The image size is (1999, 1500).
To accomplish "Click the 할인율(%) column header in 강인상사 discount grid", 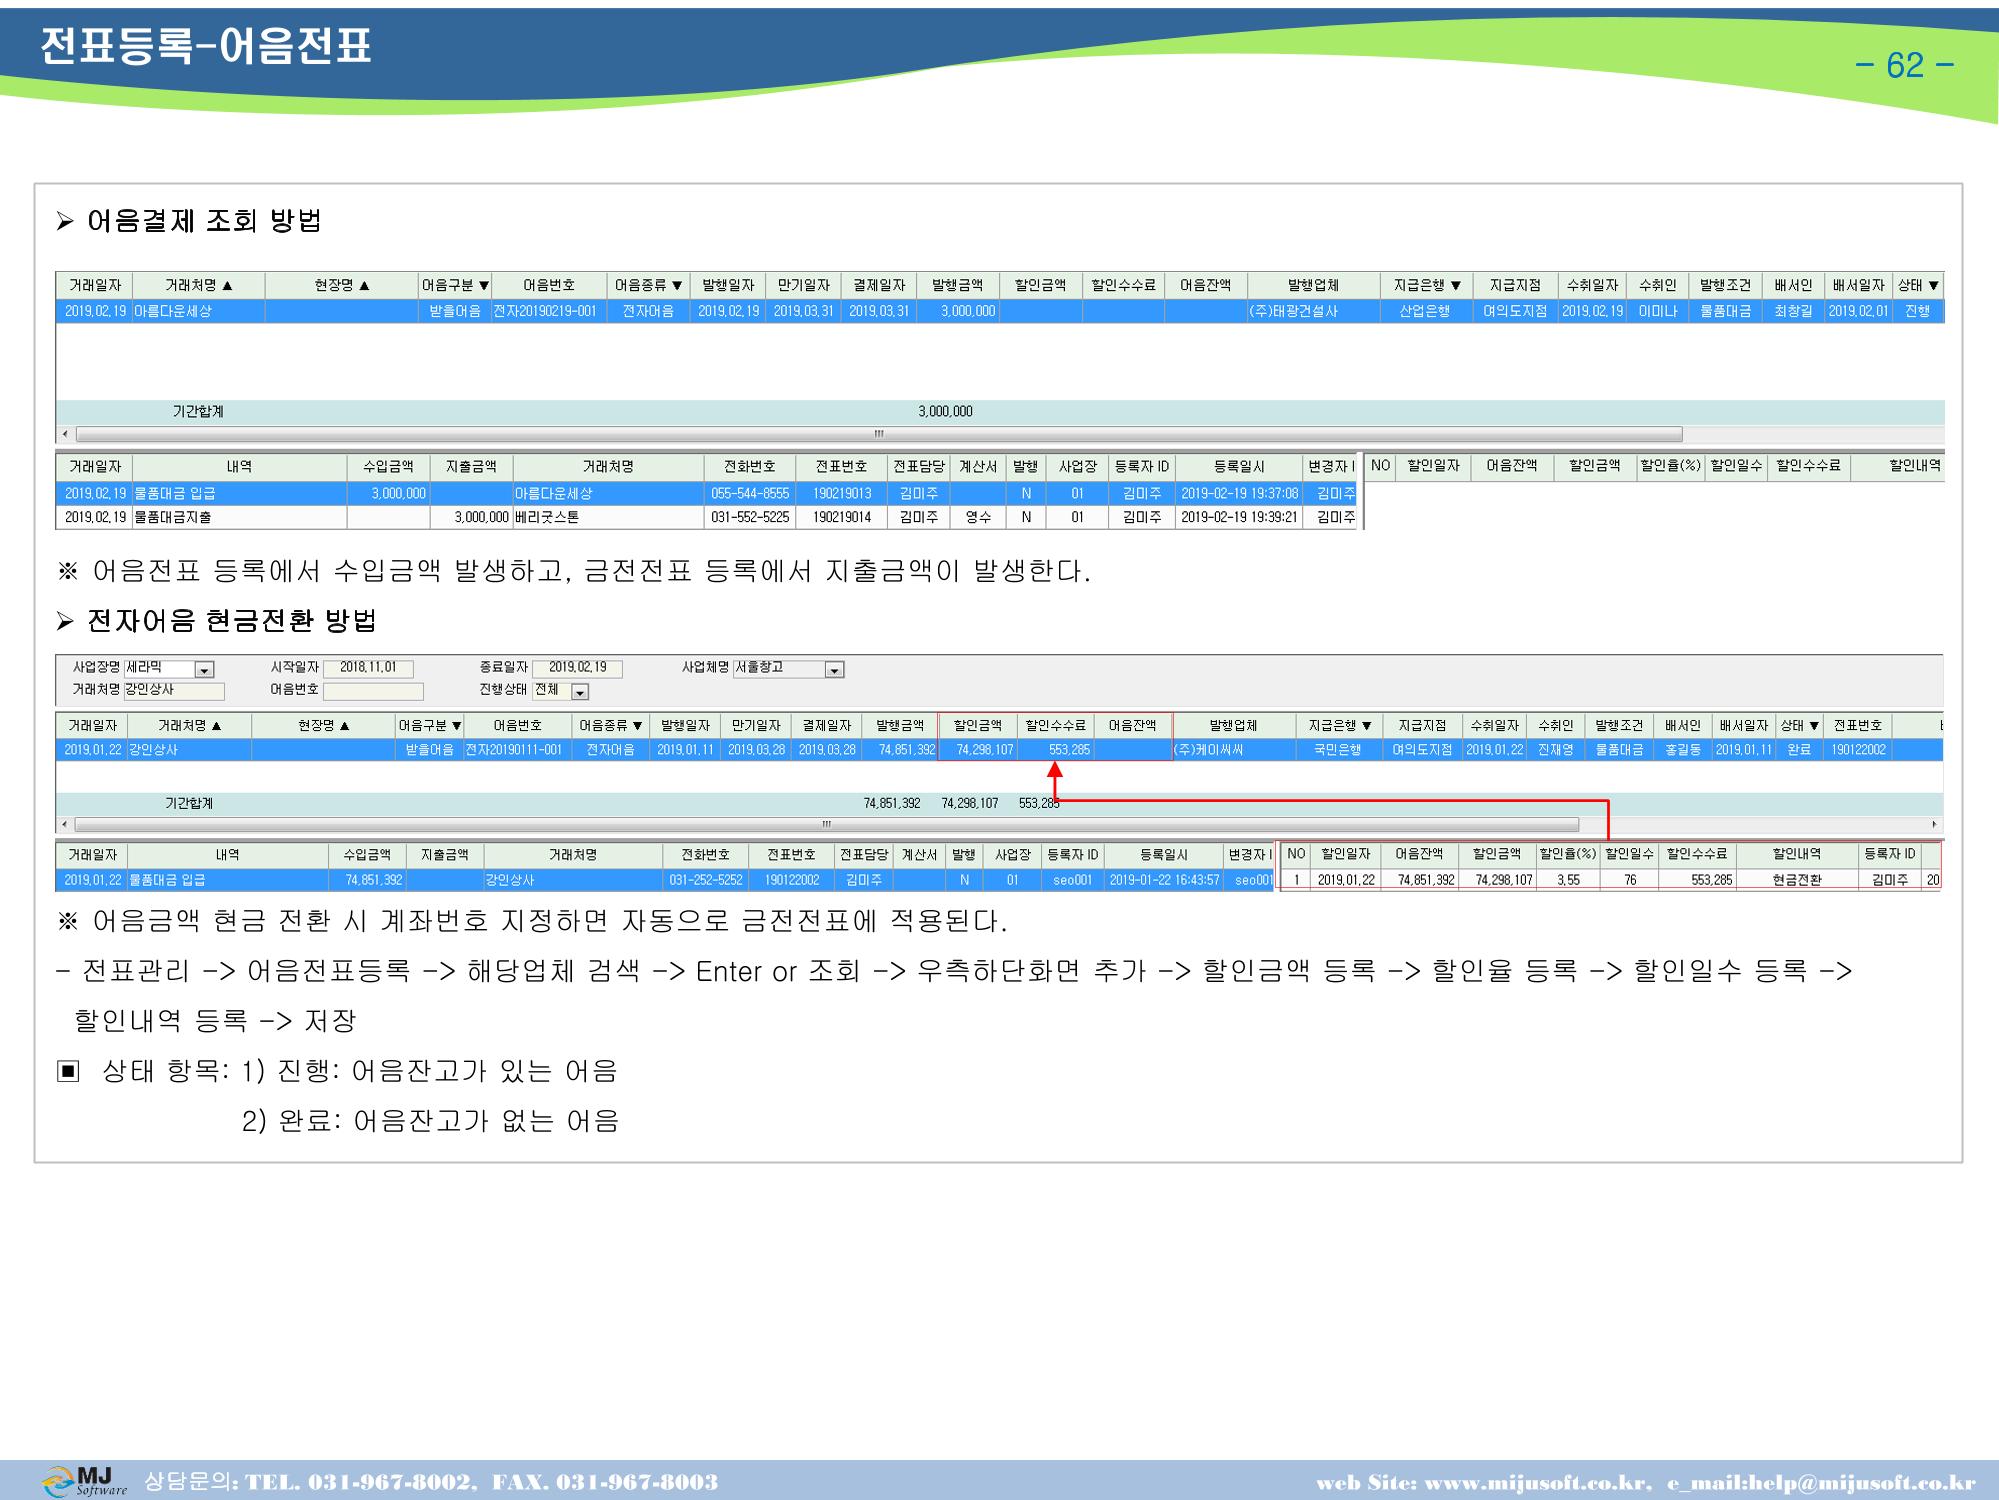I will [1568, 854].
